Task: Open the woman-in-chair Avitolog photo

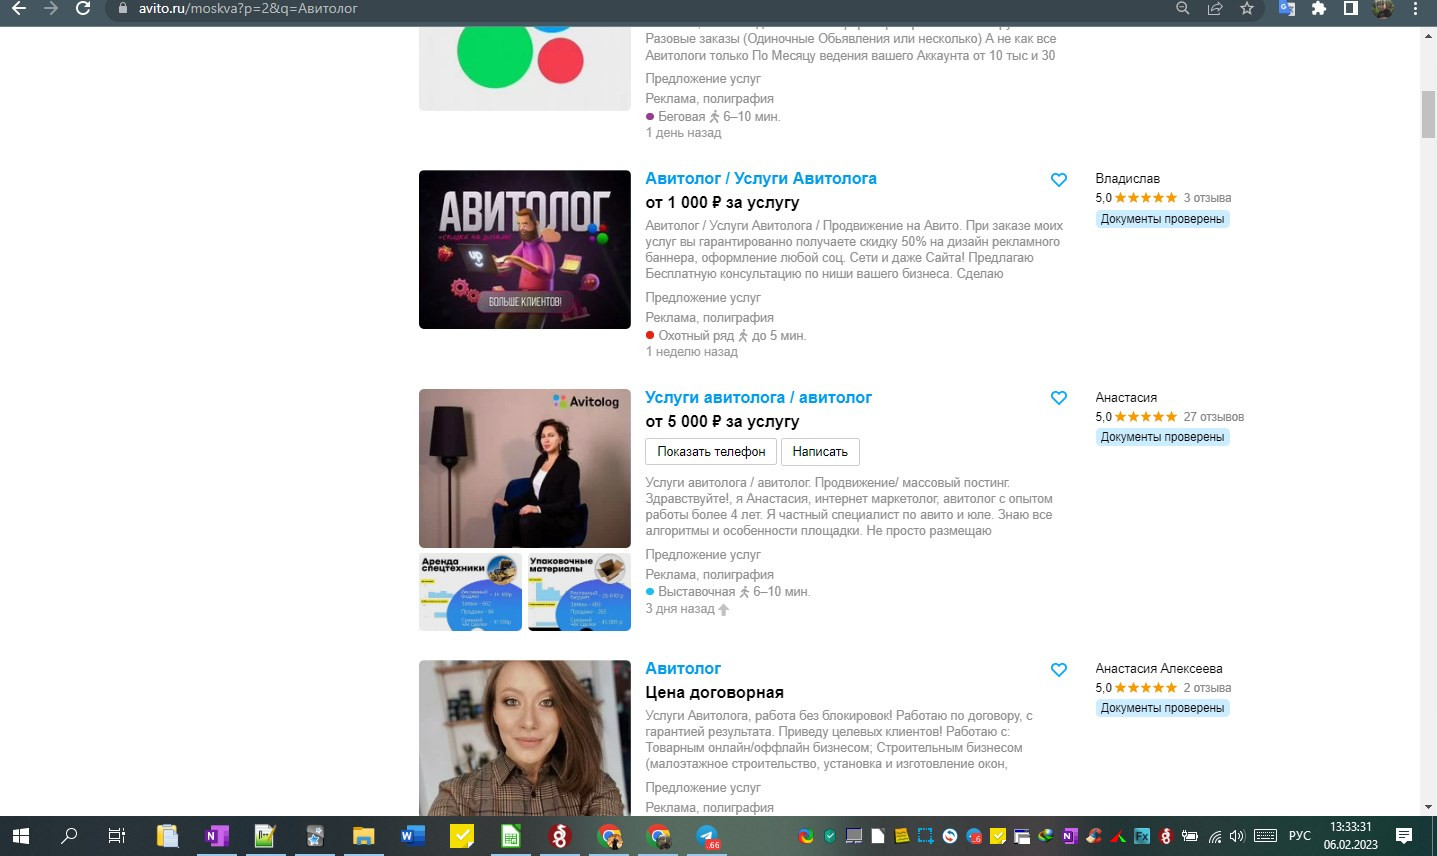Action: [525, 468]
